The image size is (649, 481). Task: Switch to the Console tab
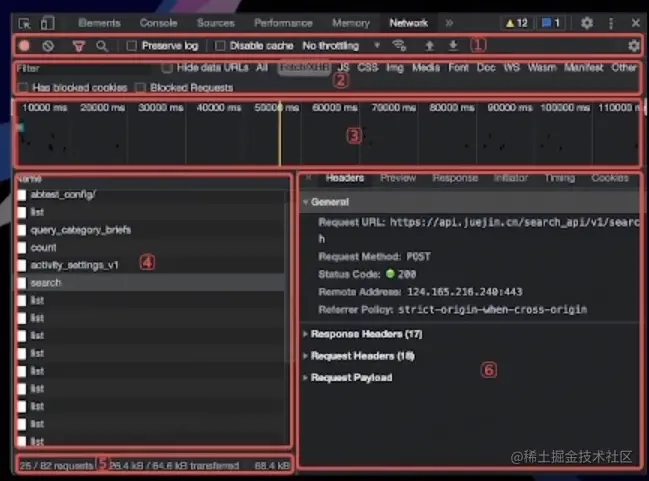[x=159, y=23]
